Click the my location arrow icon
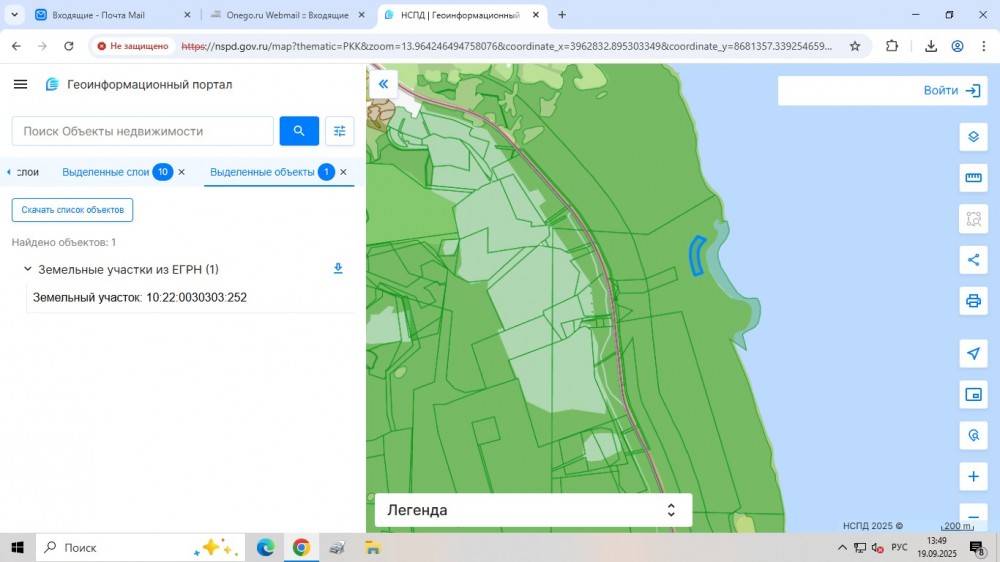The width and height of the screenshot is (1000, 562). point(973,353)
